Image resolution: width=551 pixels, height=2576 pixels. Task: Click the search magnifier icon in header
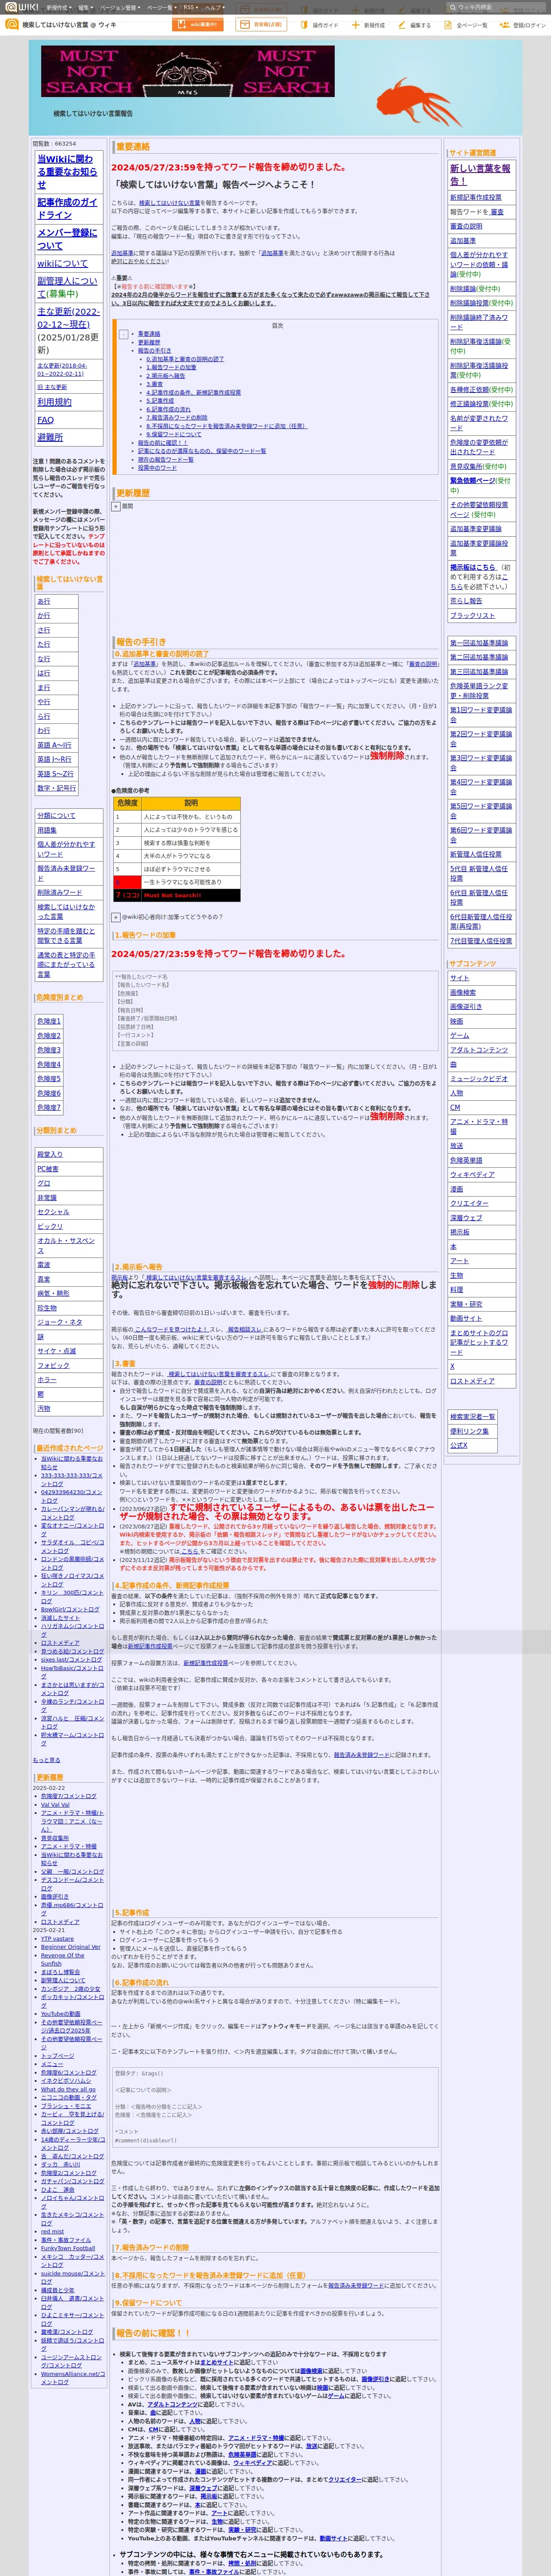[x=451, y=7]
